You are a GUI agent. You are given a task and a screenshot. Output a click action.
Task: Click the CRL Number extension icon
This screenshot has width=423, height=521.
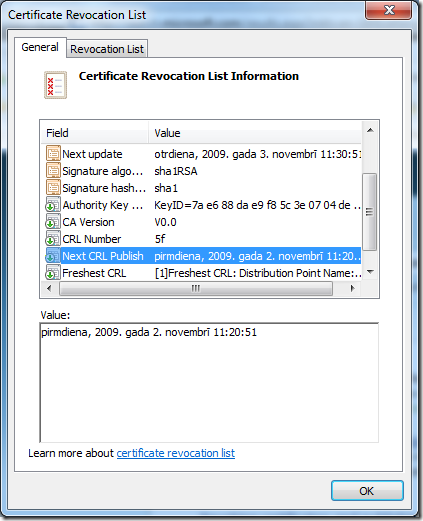[53, 239]
